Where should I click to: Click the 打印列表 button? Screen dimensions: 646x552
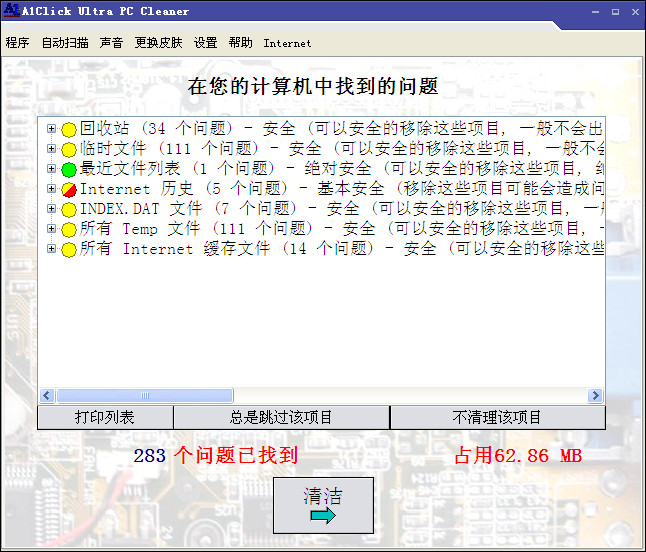pos(105,417)
